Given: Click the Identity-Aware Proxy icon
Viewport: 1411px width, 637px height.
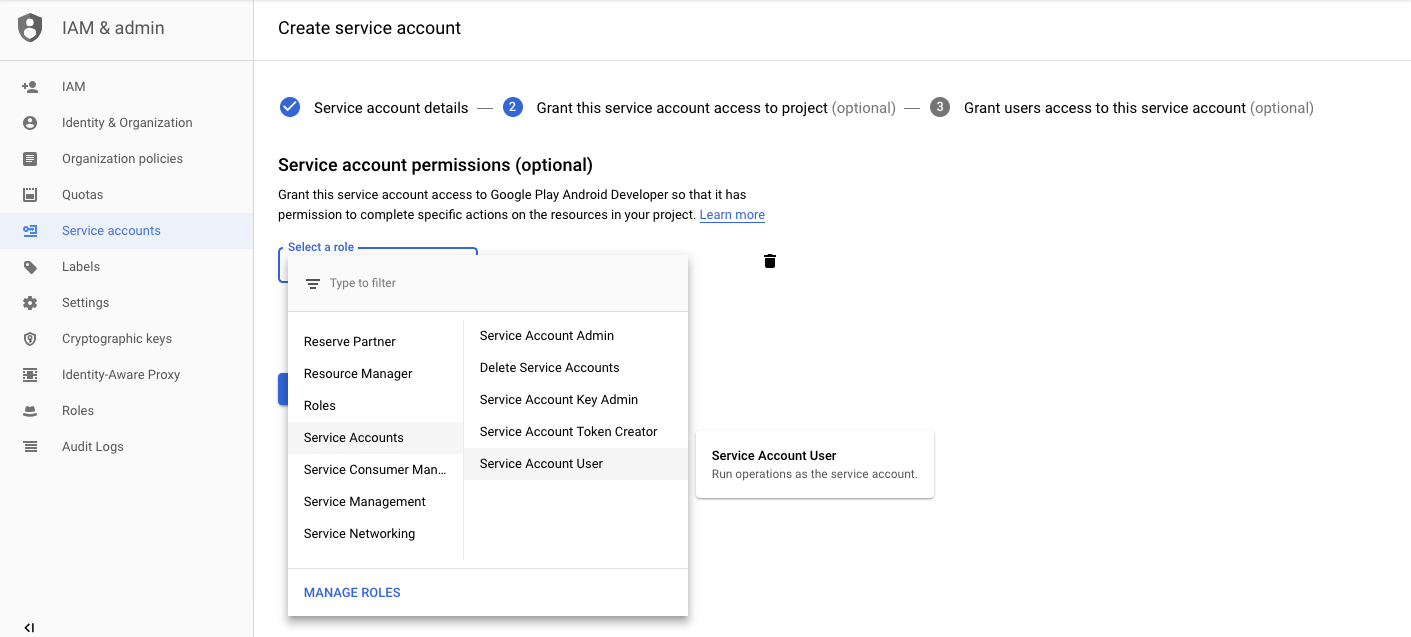Looking at the screenshot, I should tap(30, 375).
